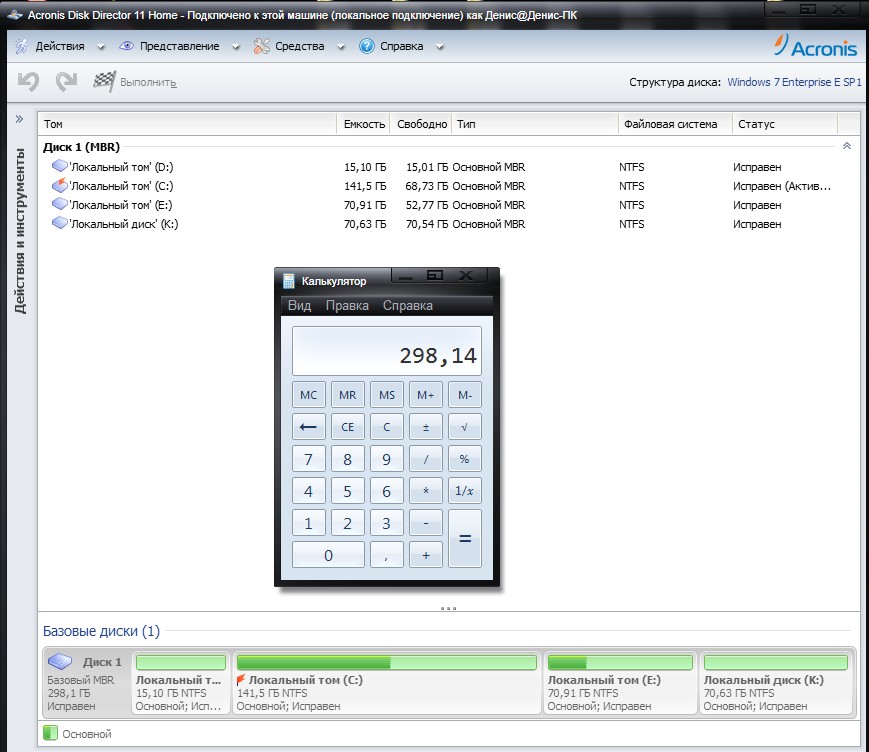Image resolution: width=869 pixels, height=752 pixels.
Task: Click the Базовые диски (1) heading
Action: [x=101, y=631]
